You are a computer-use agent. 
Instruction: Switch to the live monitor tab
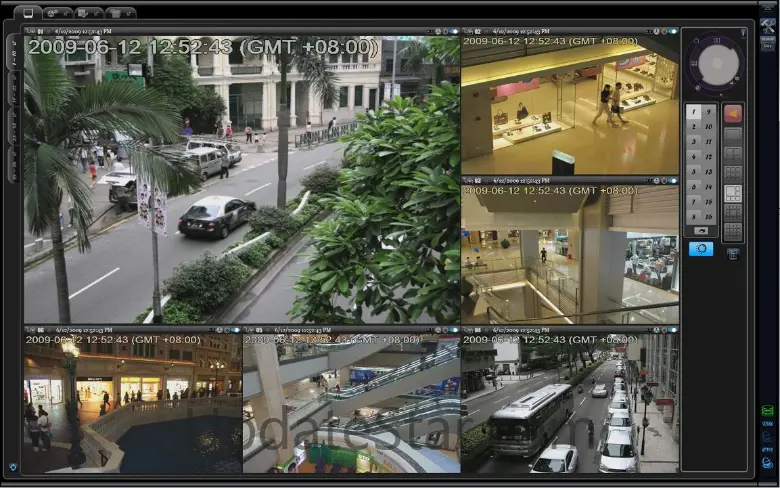(x=27, y=13)
